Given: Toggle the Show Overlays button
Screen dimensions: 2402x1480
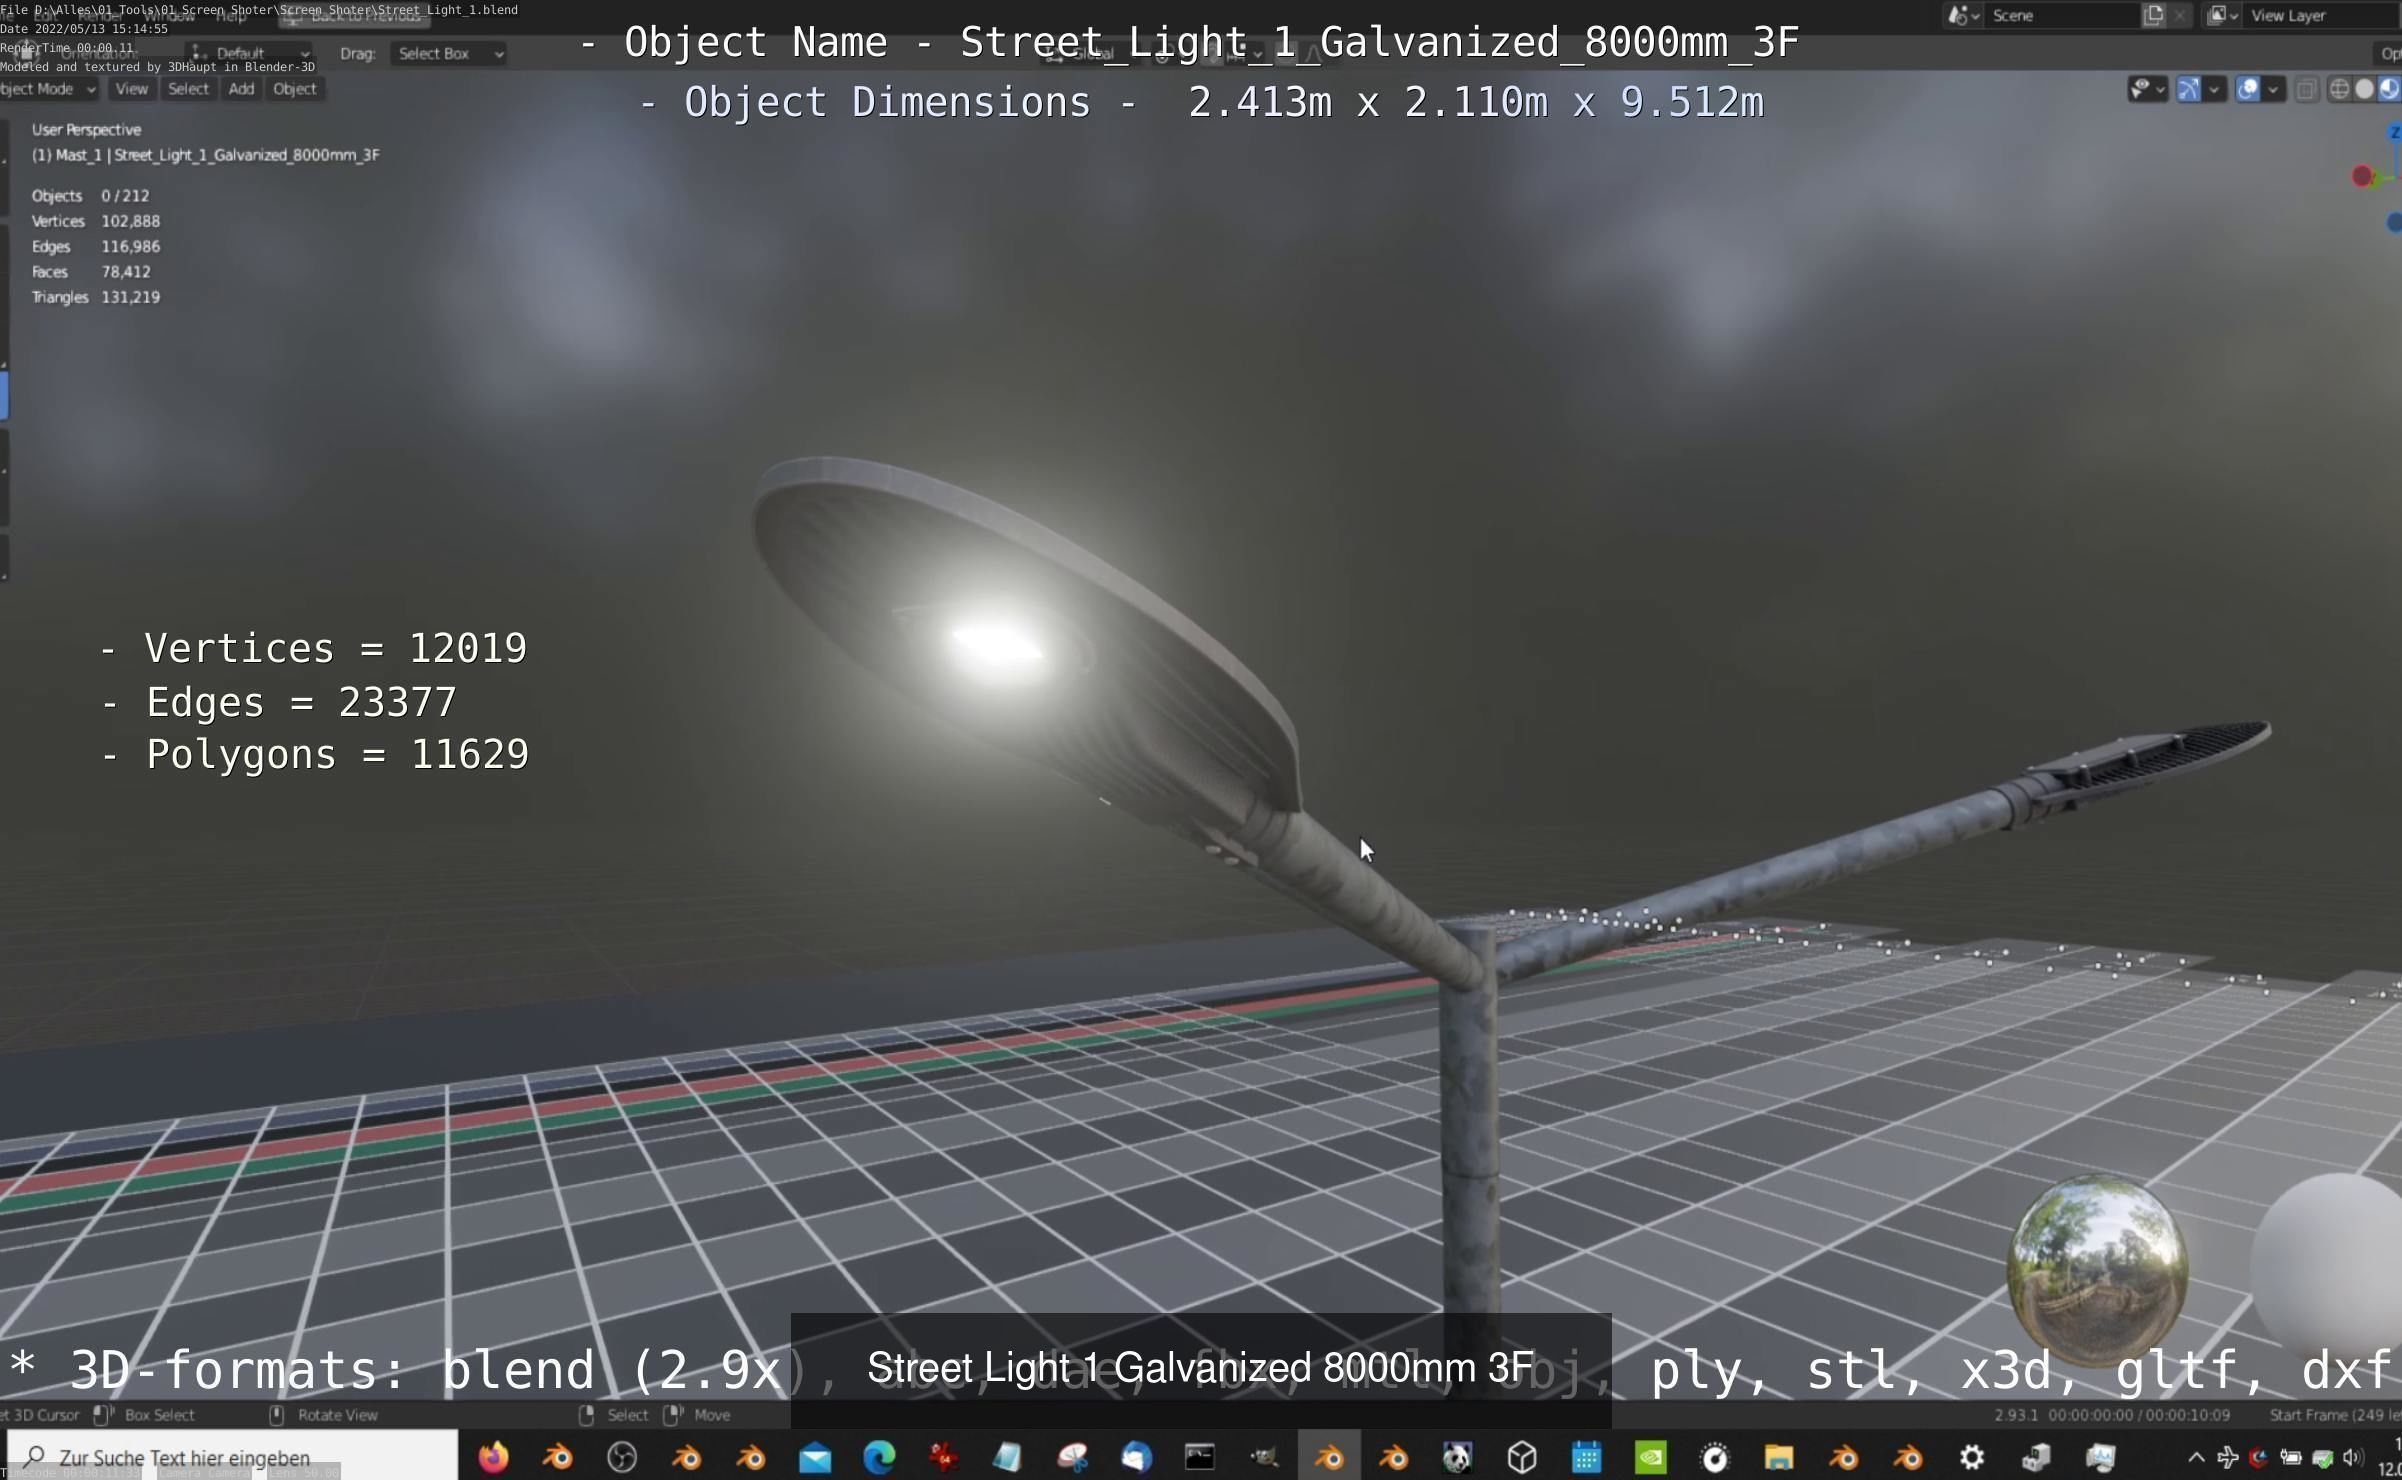Looking at the screenshot, I should point(2247,89).
